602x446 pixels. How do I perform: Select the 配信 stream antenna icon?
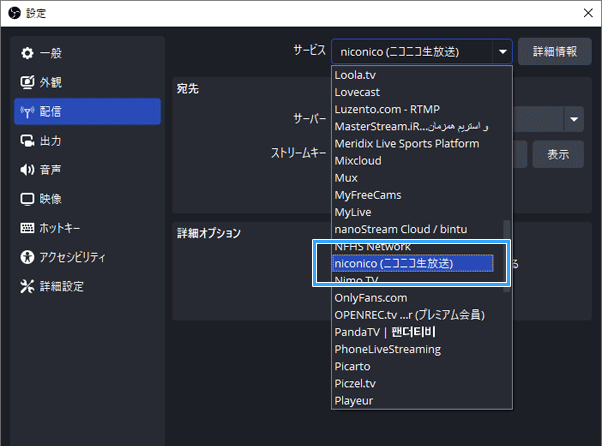27,112
